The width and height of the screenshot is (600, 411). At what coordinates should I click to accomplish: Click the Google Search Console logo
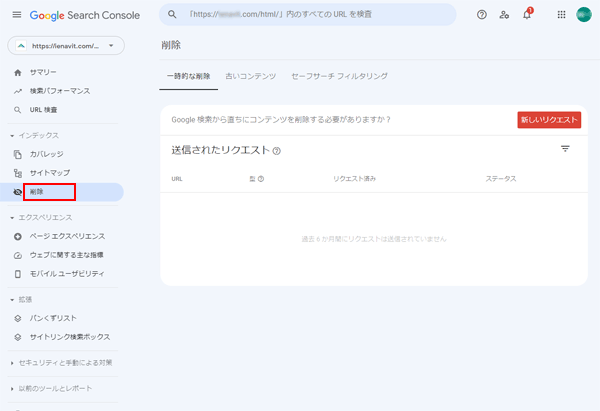point(85,15)
